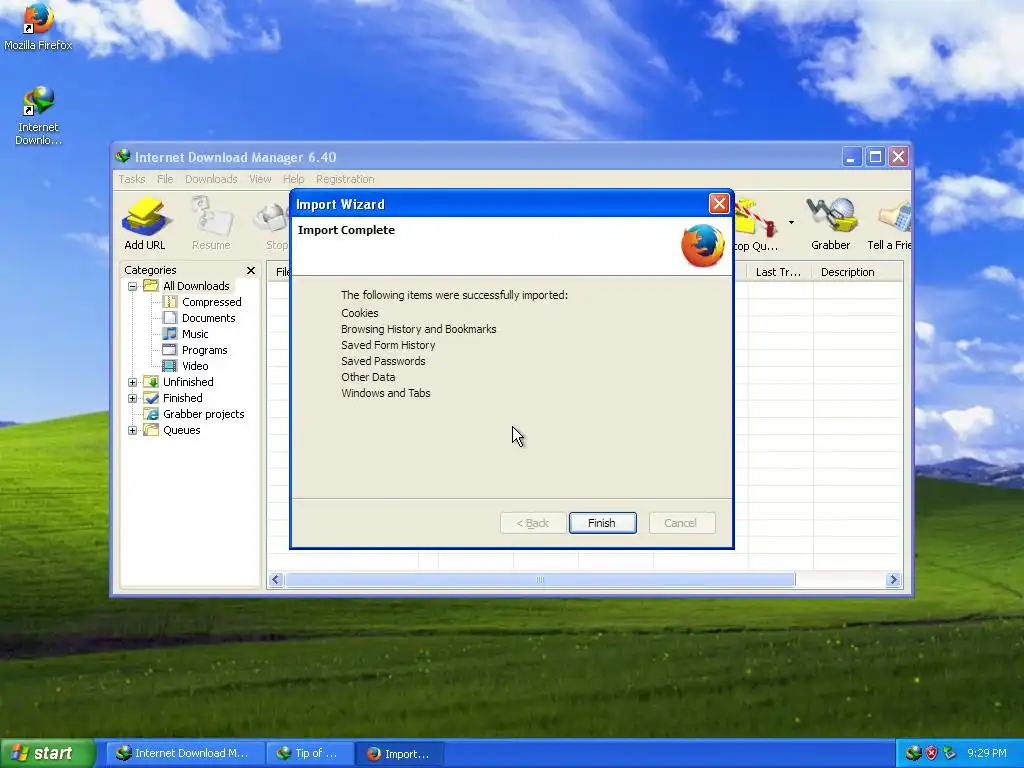
Task: Select the Video category
Action: tap(195, 366)
